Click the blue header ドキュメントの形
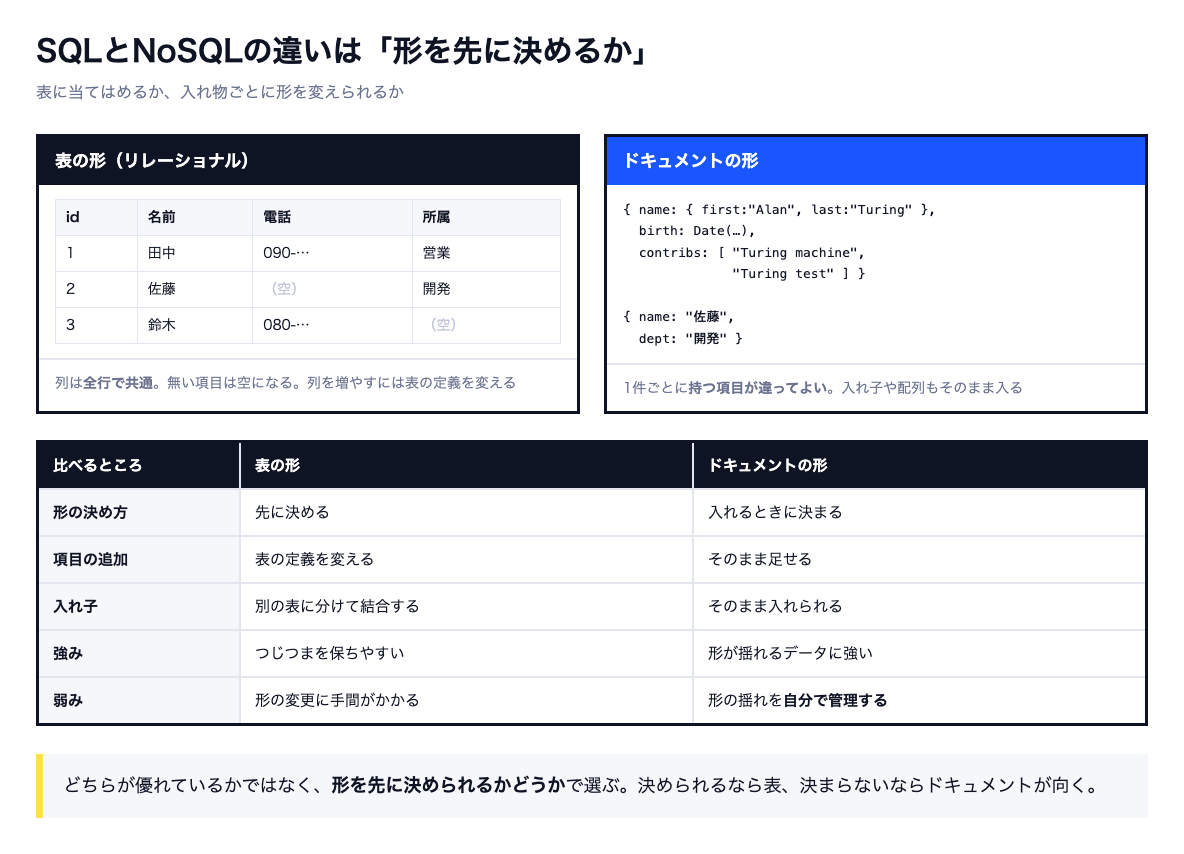 pyautogui.click(x=876, y=161)
